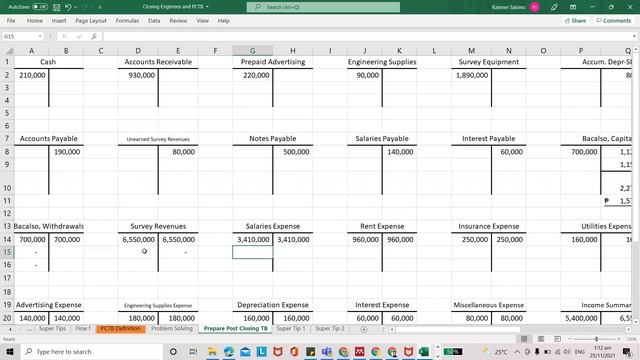Screen dimensions: 640x360
Task: Click the Undo arrow icon
Action: [68, 7]
